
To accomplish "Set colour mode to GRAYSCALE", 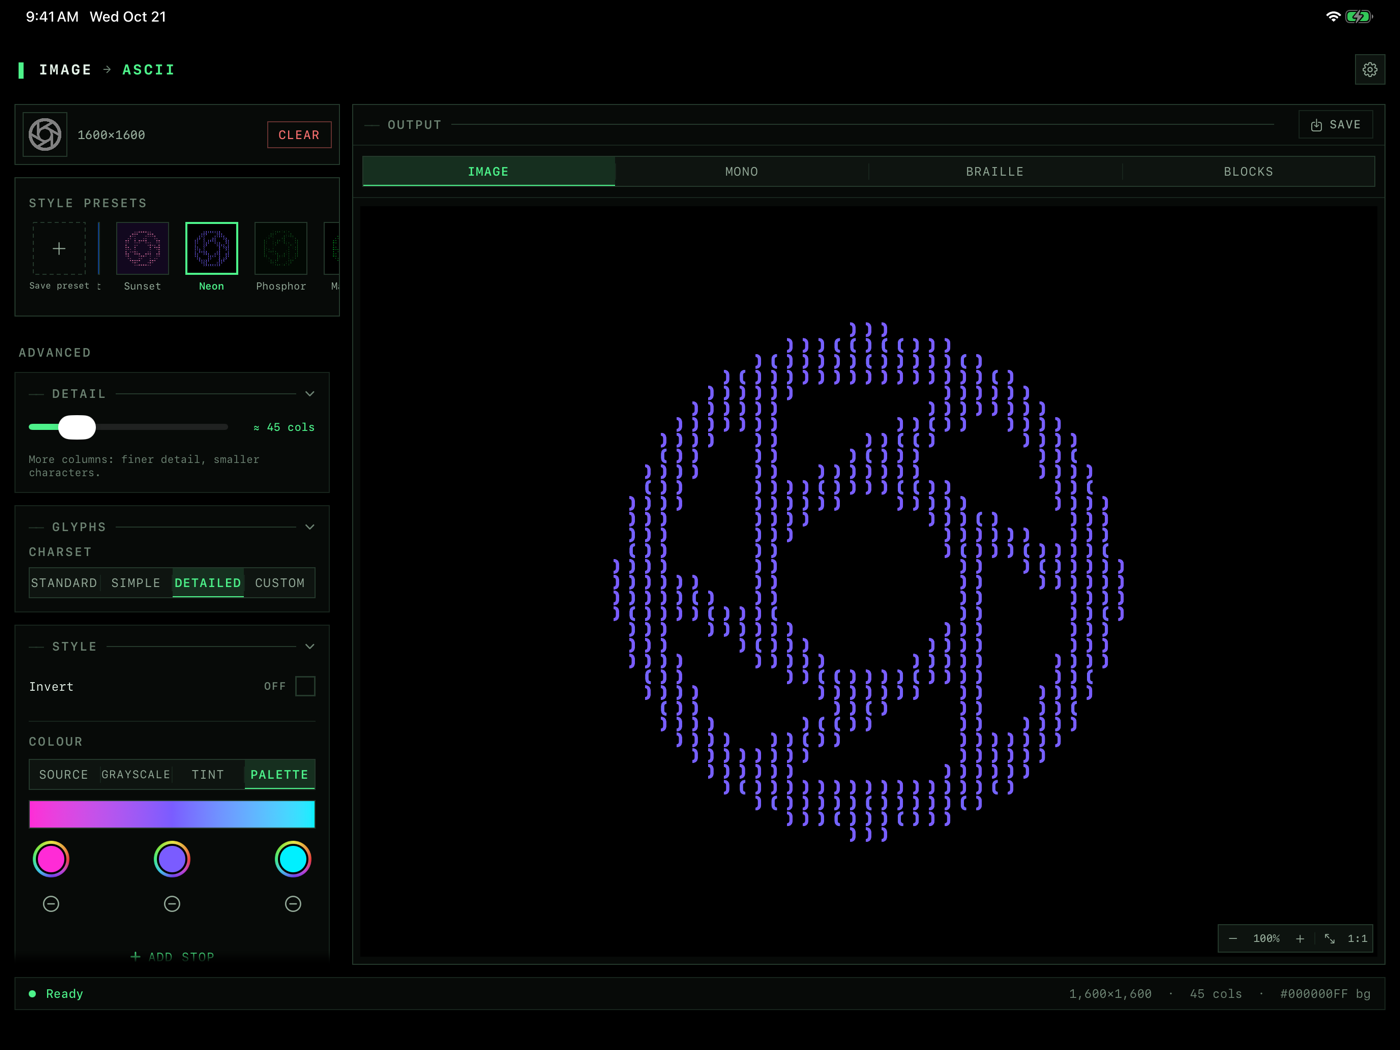I will 136,775.
